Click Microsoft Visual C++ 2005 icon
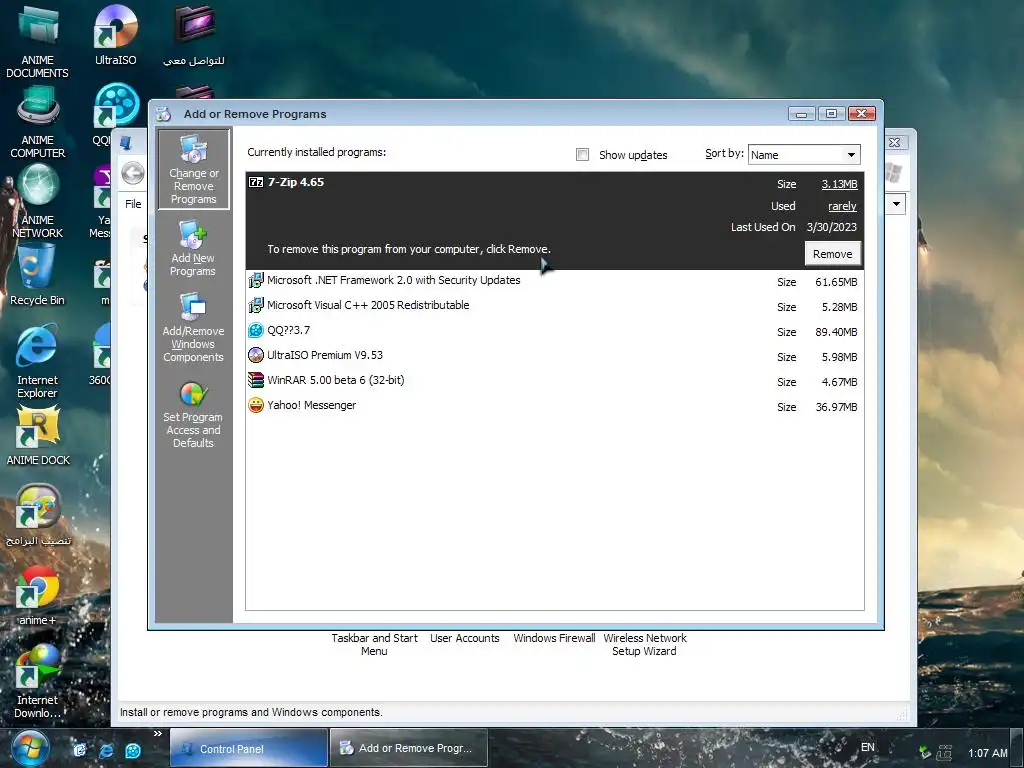This screenshot has height=768, width=1024. click(256, 306)
